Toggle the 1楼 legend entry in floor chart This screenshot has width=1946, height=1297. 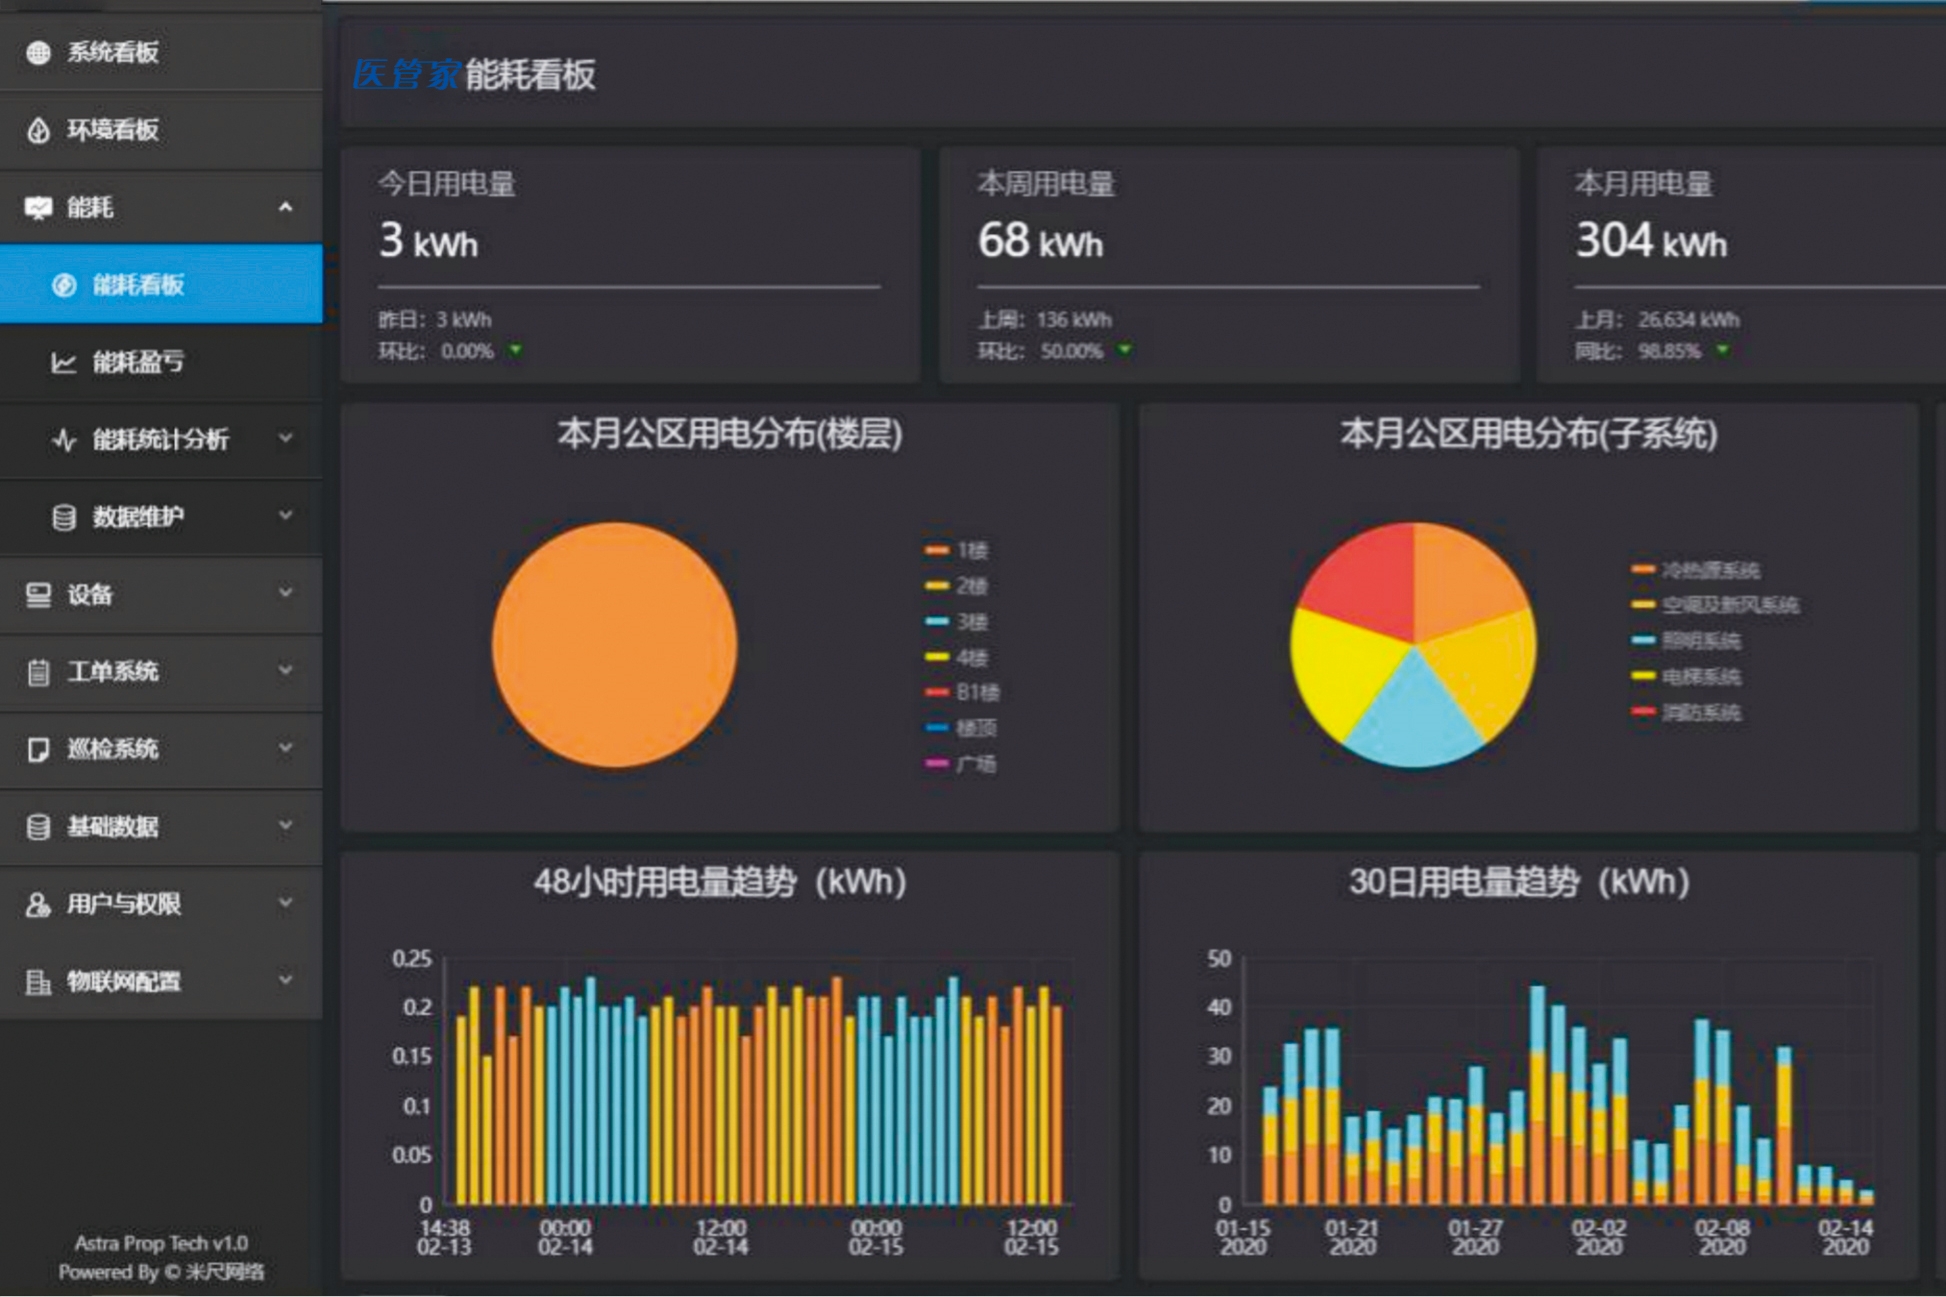click(x=958, y=550)
